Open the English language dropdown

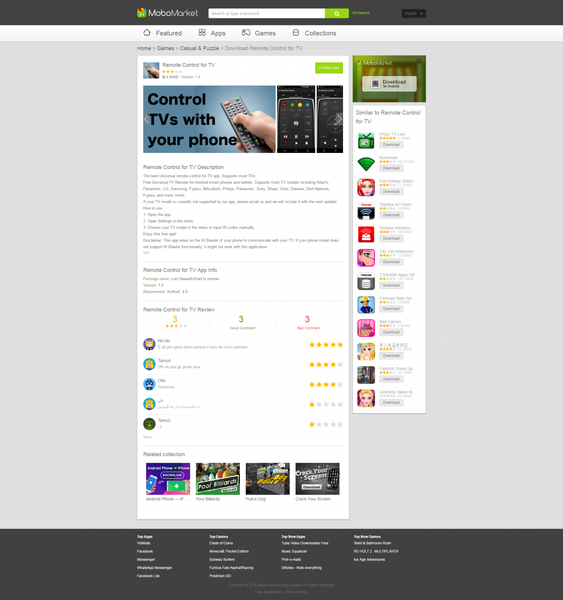coord(414,13)
